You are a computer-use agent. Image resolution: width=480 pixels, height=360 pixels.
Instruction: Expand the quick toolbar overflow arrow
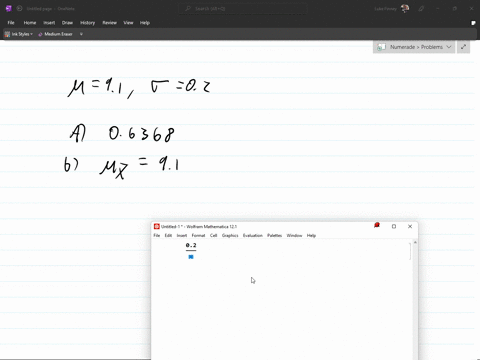pyautogui.click(x=81, y=34)
